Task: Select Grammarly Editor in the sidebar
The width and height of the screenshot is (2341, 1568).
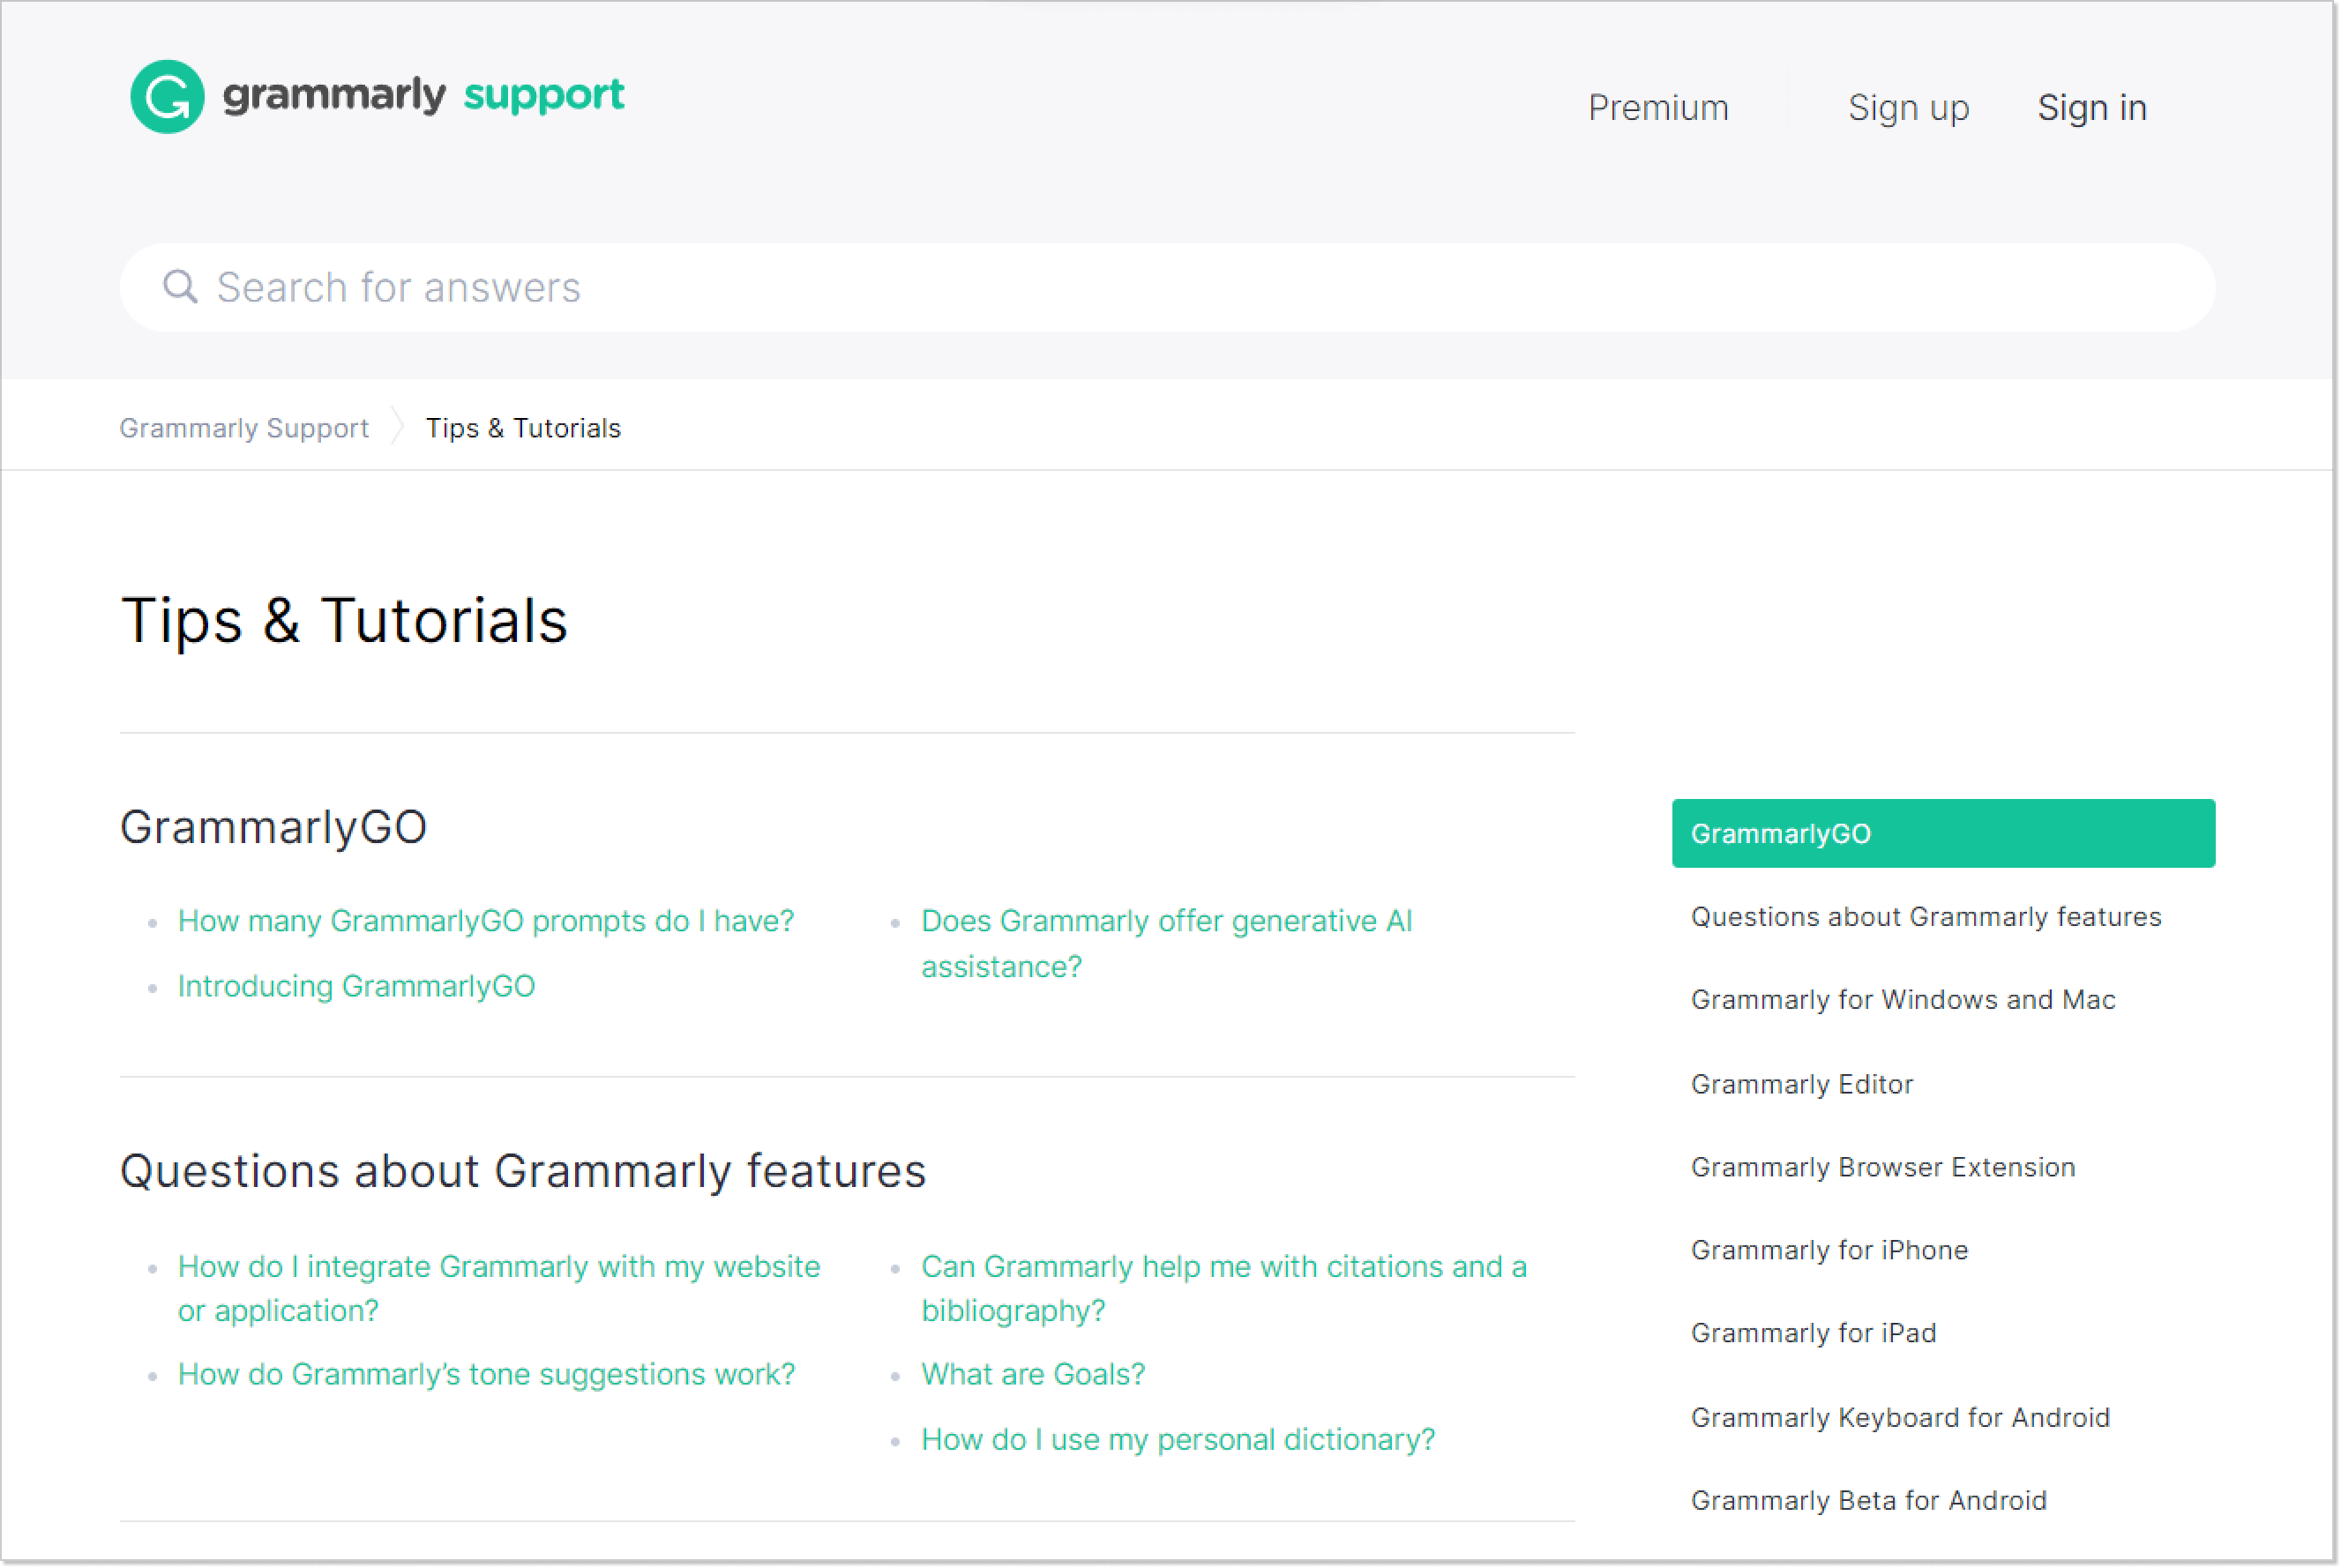Action: point(1801,1084)
